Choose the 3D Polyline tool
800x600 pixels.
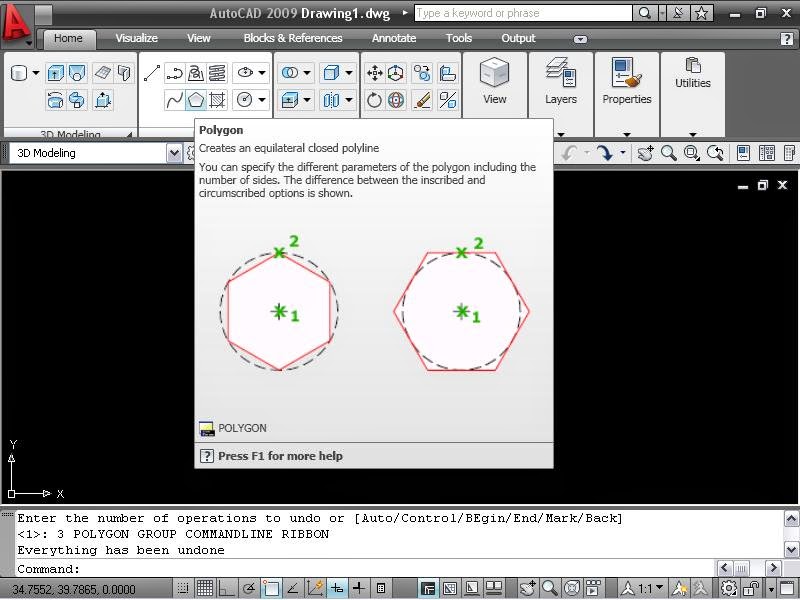click(196, 73)
